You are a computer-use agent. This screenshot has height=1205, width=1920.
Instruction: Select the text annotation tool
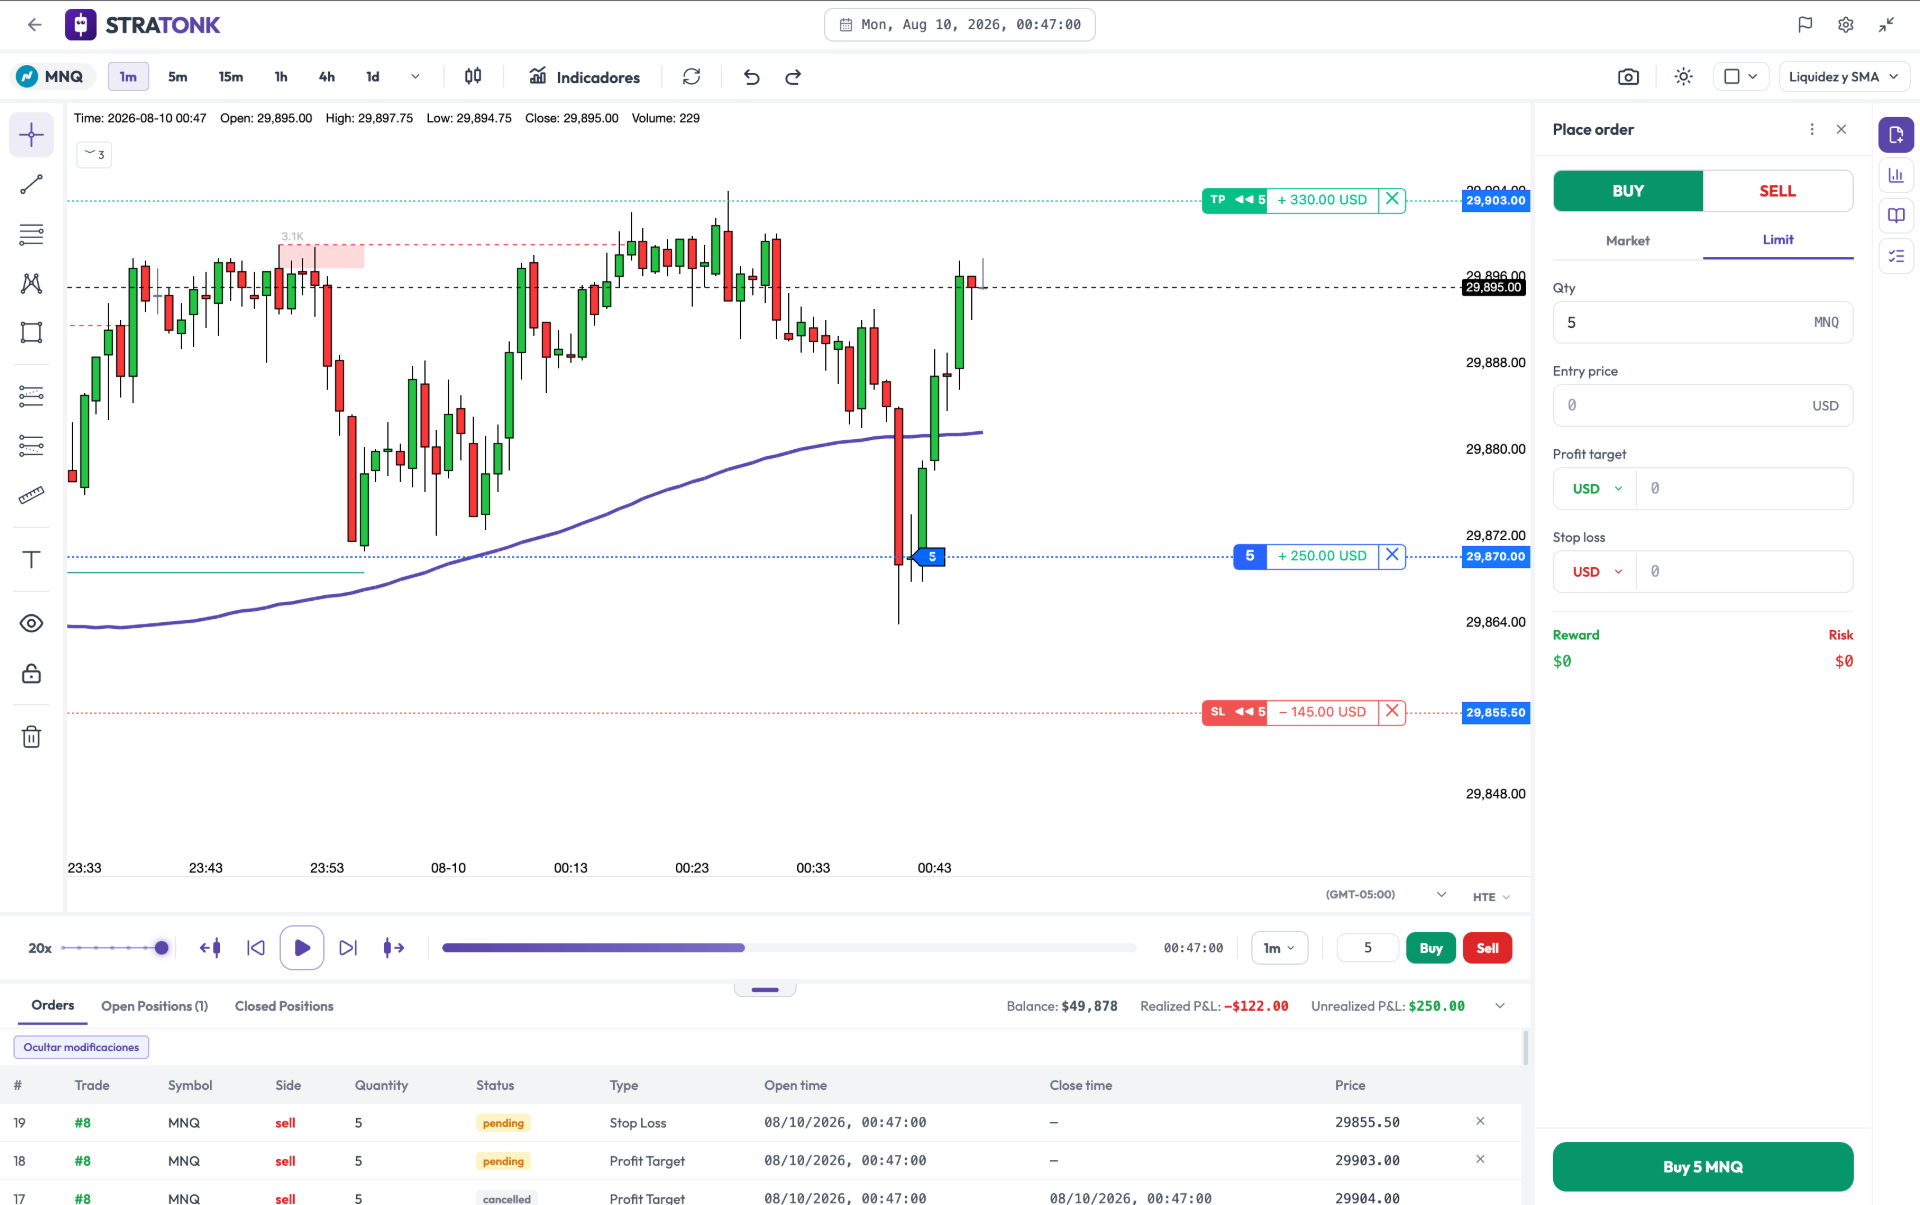[32, 559]
